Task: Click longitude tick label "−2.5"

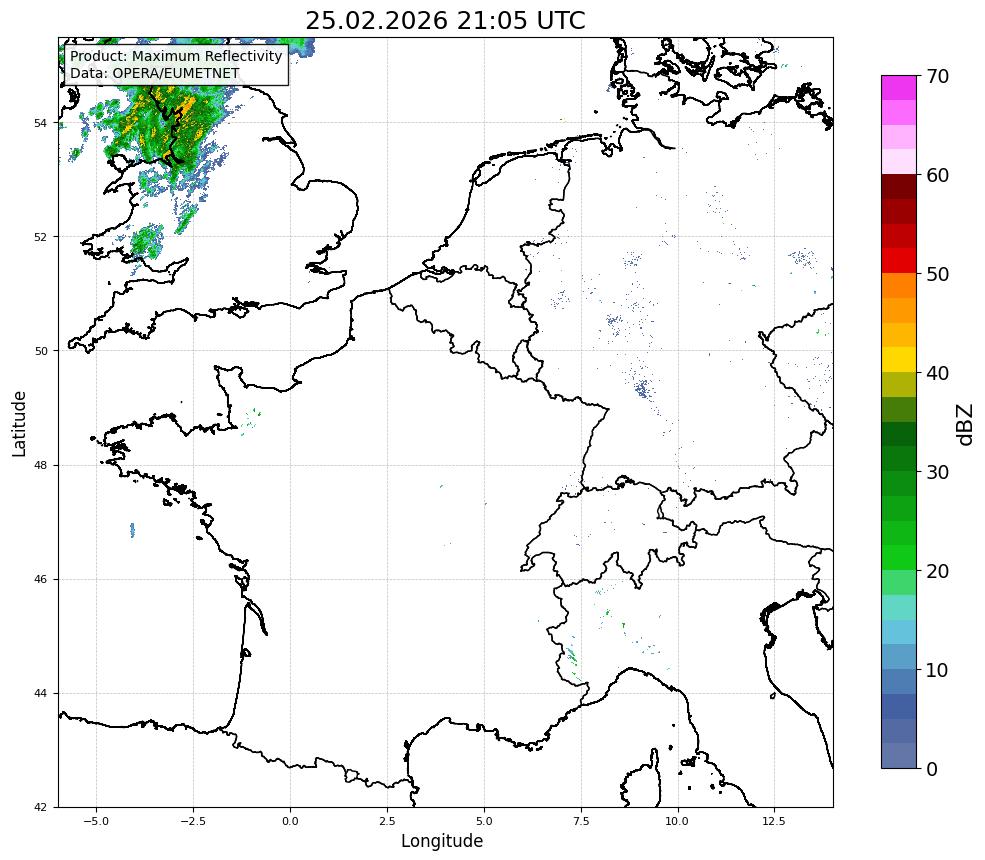Action: coord(193,821)
